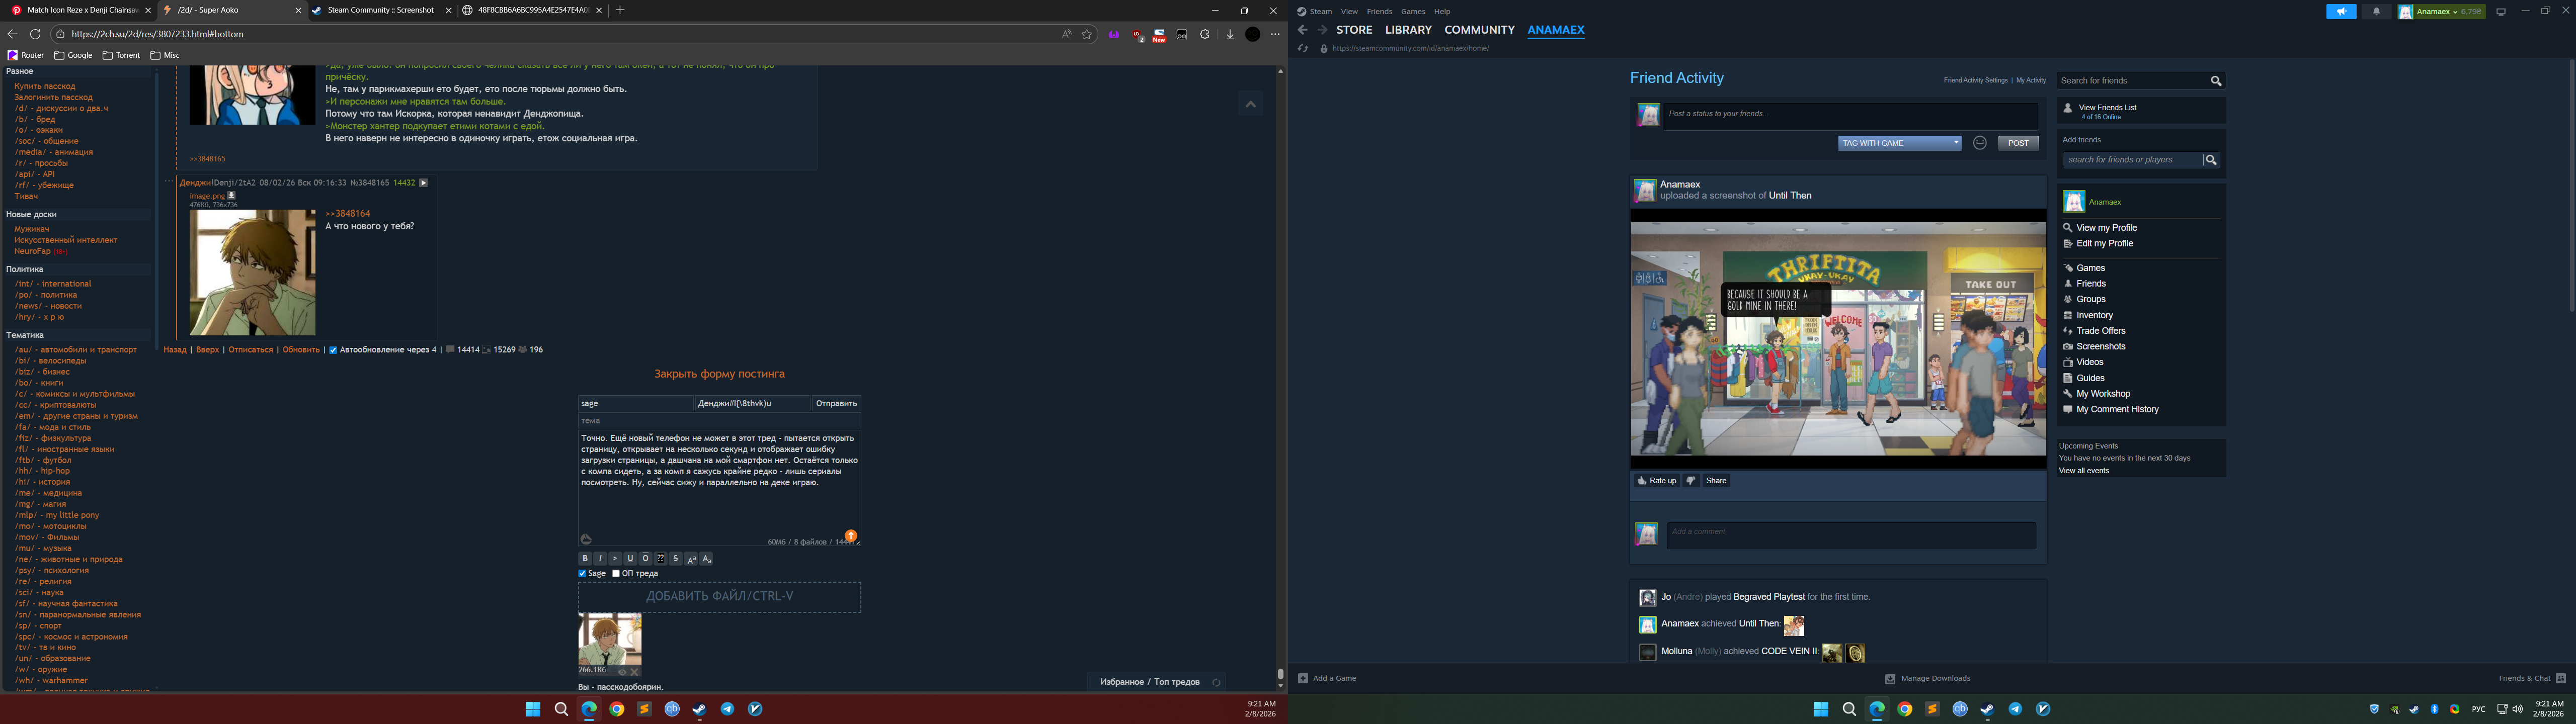
Task: Expand the image info arrow beside post 14432
Action: click(x=423, y=183)
